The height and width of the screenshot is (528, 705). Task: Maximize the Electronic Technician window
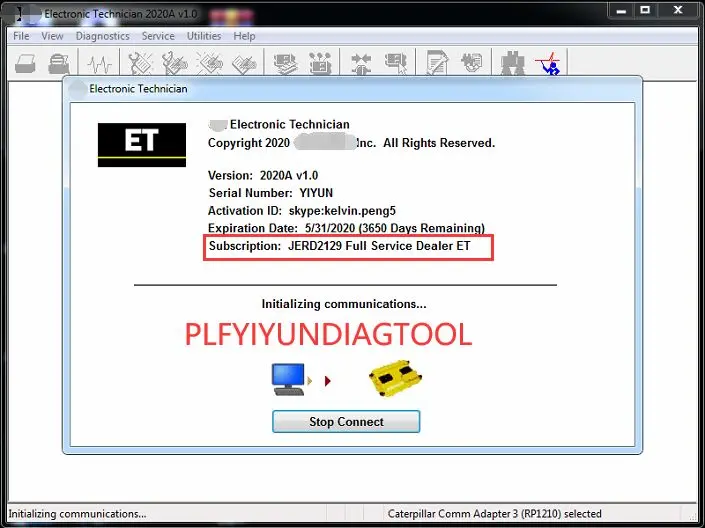(x=645, y=11)
